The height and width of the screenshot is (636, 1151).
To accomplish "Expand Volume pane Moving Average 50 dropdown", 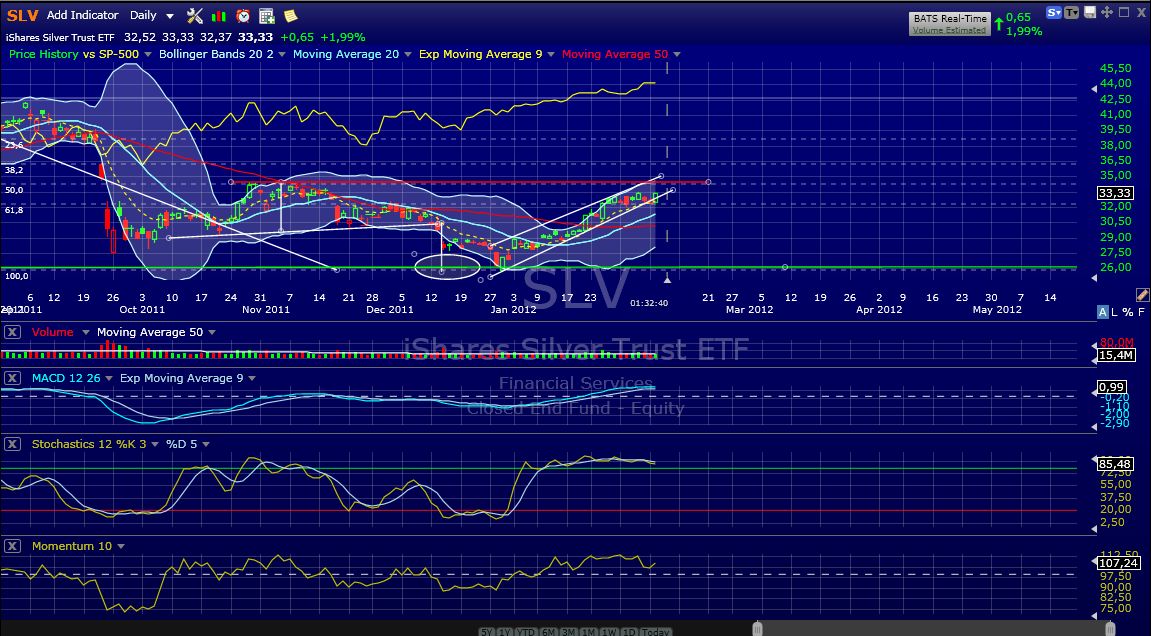I will coord(211,333).
